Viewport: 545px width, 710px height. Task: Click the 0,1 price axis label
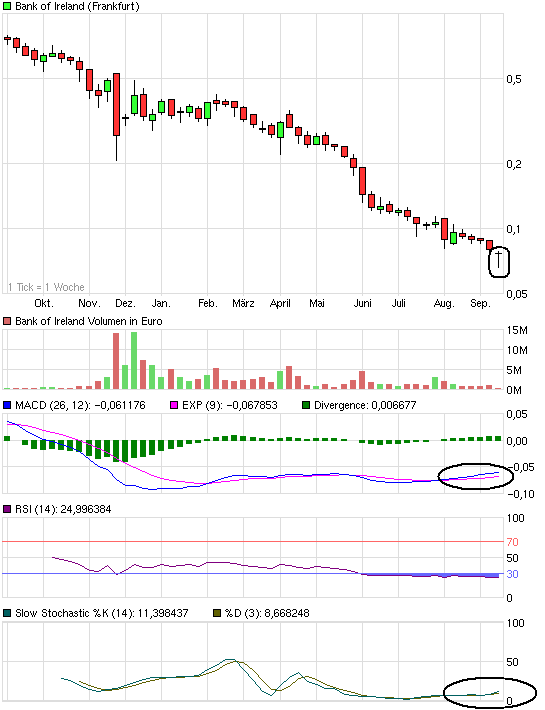514,230
